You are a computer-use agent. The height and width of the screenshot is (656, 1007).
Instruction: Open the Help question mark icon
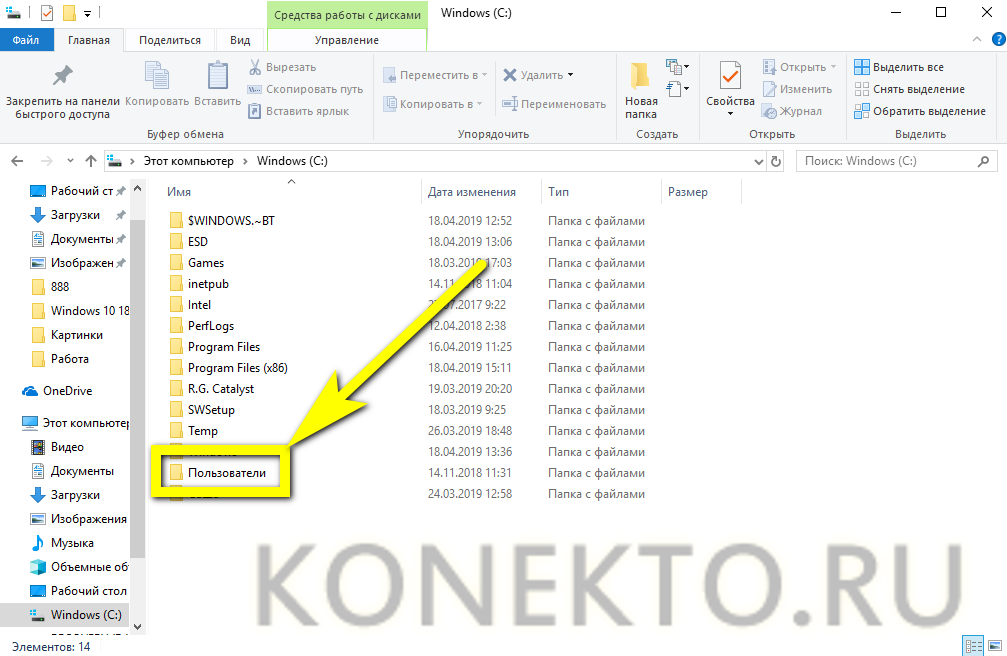click(x=999, y=40)
